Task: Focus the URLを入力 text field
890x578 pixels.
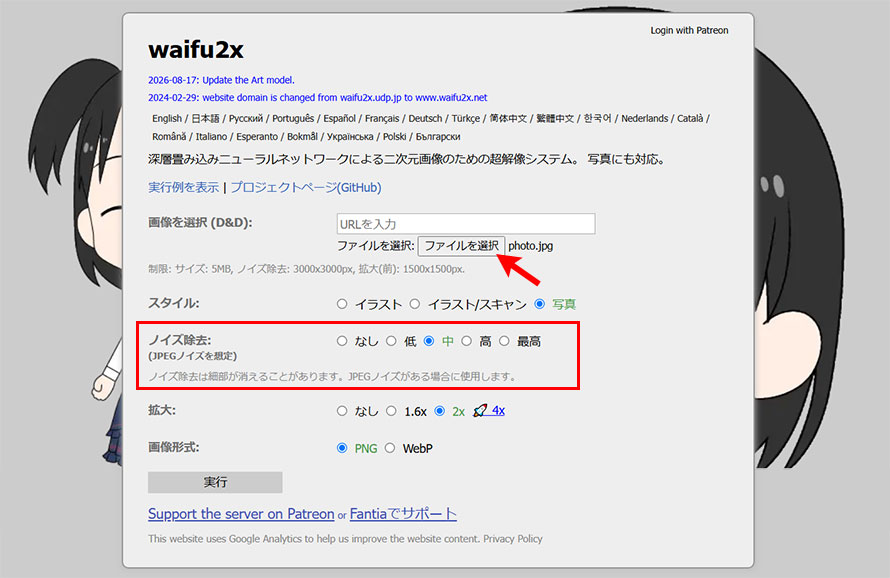Action: click(466, 224)
